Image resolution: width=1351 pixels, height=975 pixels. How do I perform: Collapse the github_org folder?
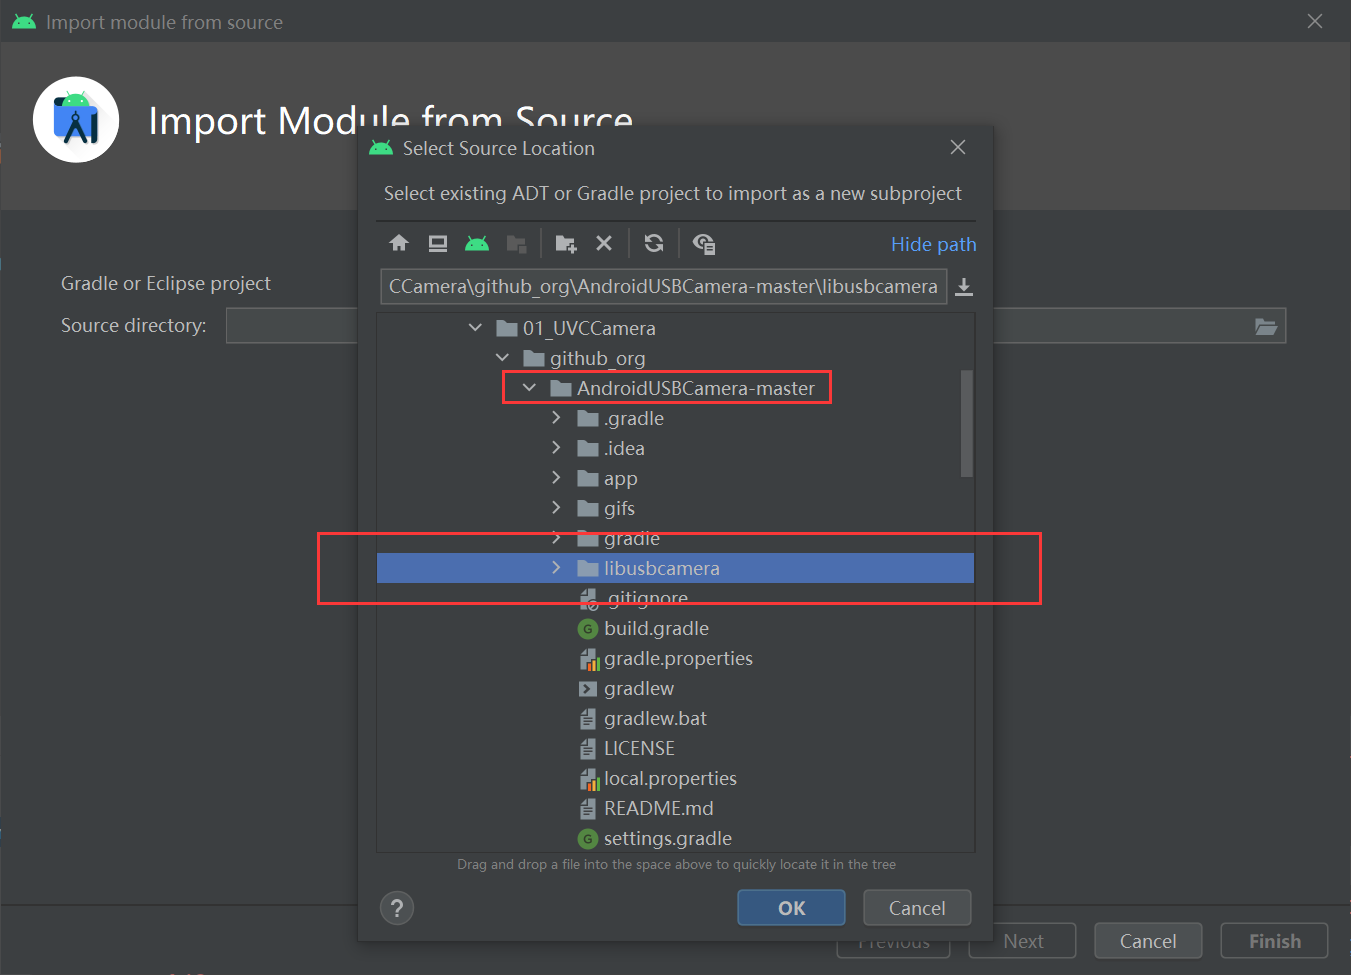pyautogui.click(x=502, y=358)
